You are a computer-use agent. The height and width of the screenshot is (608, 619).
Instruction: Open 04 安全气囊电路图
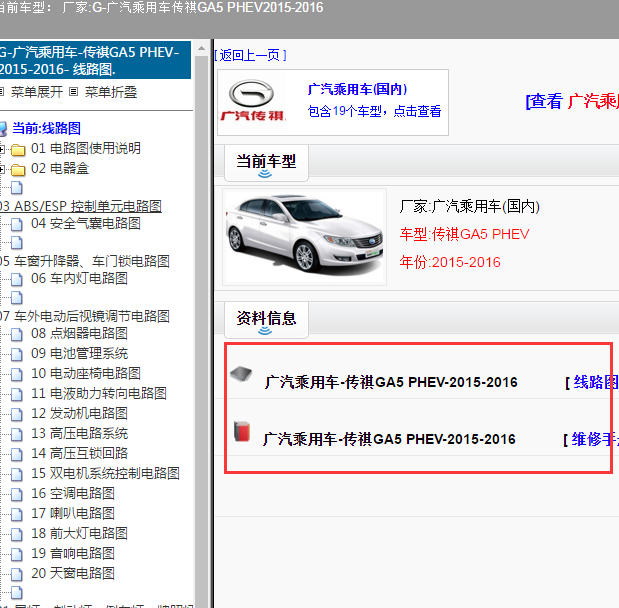[86, 223]
